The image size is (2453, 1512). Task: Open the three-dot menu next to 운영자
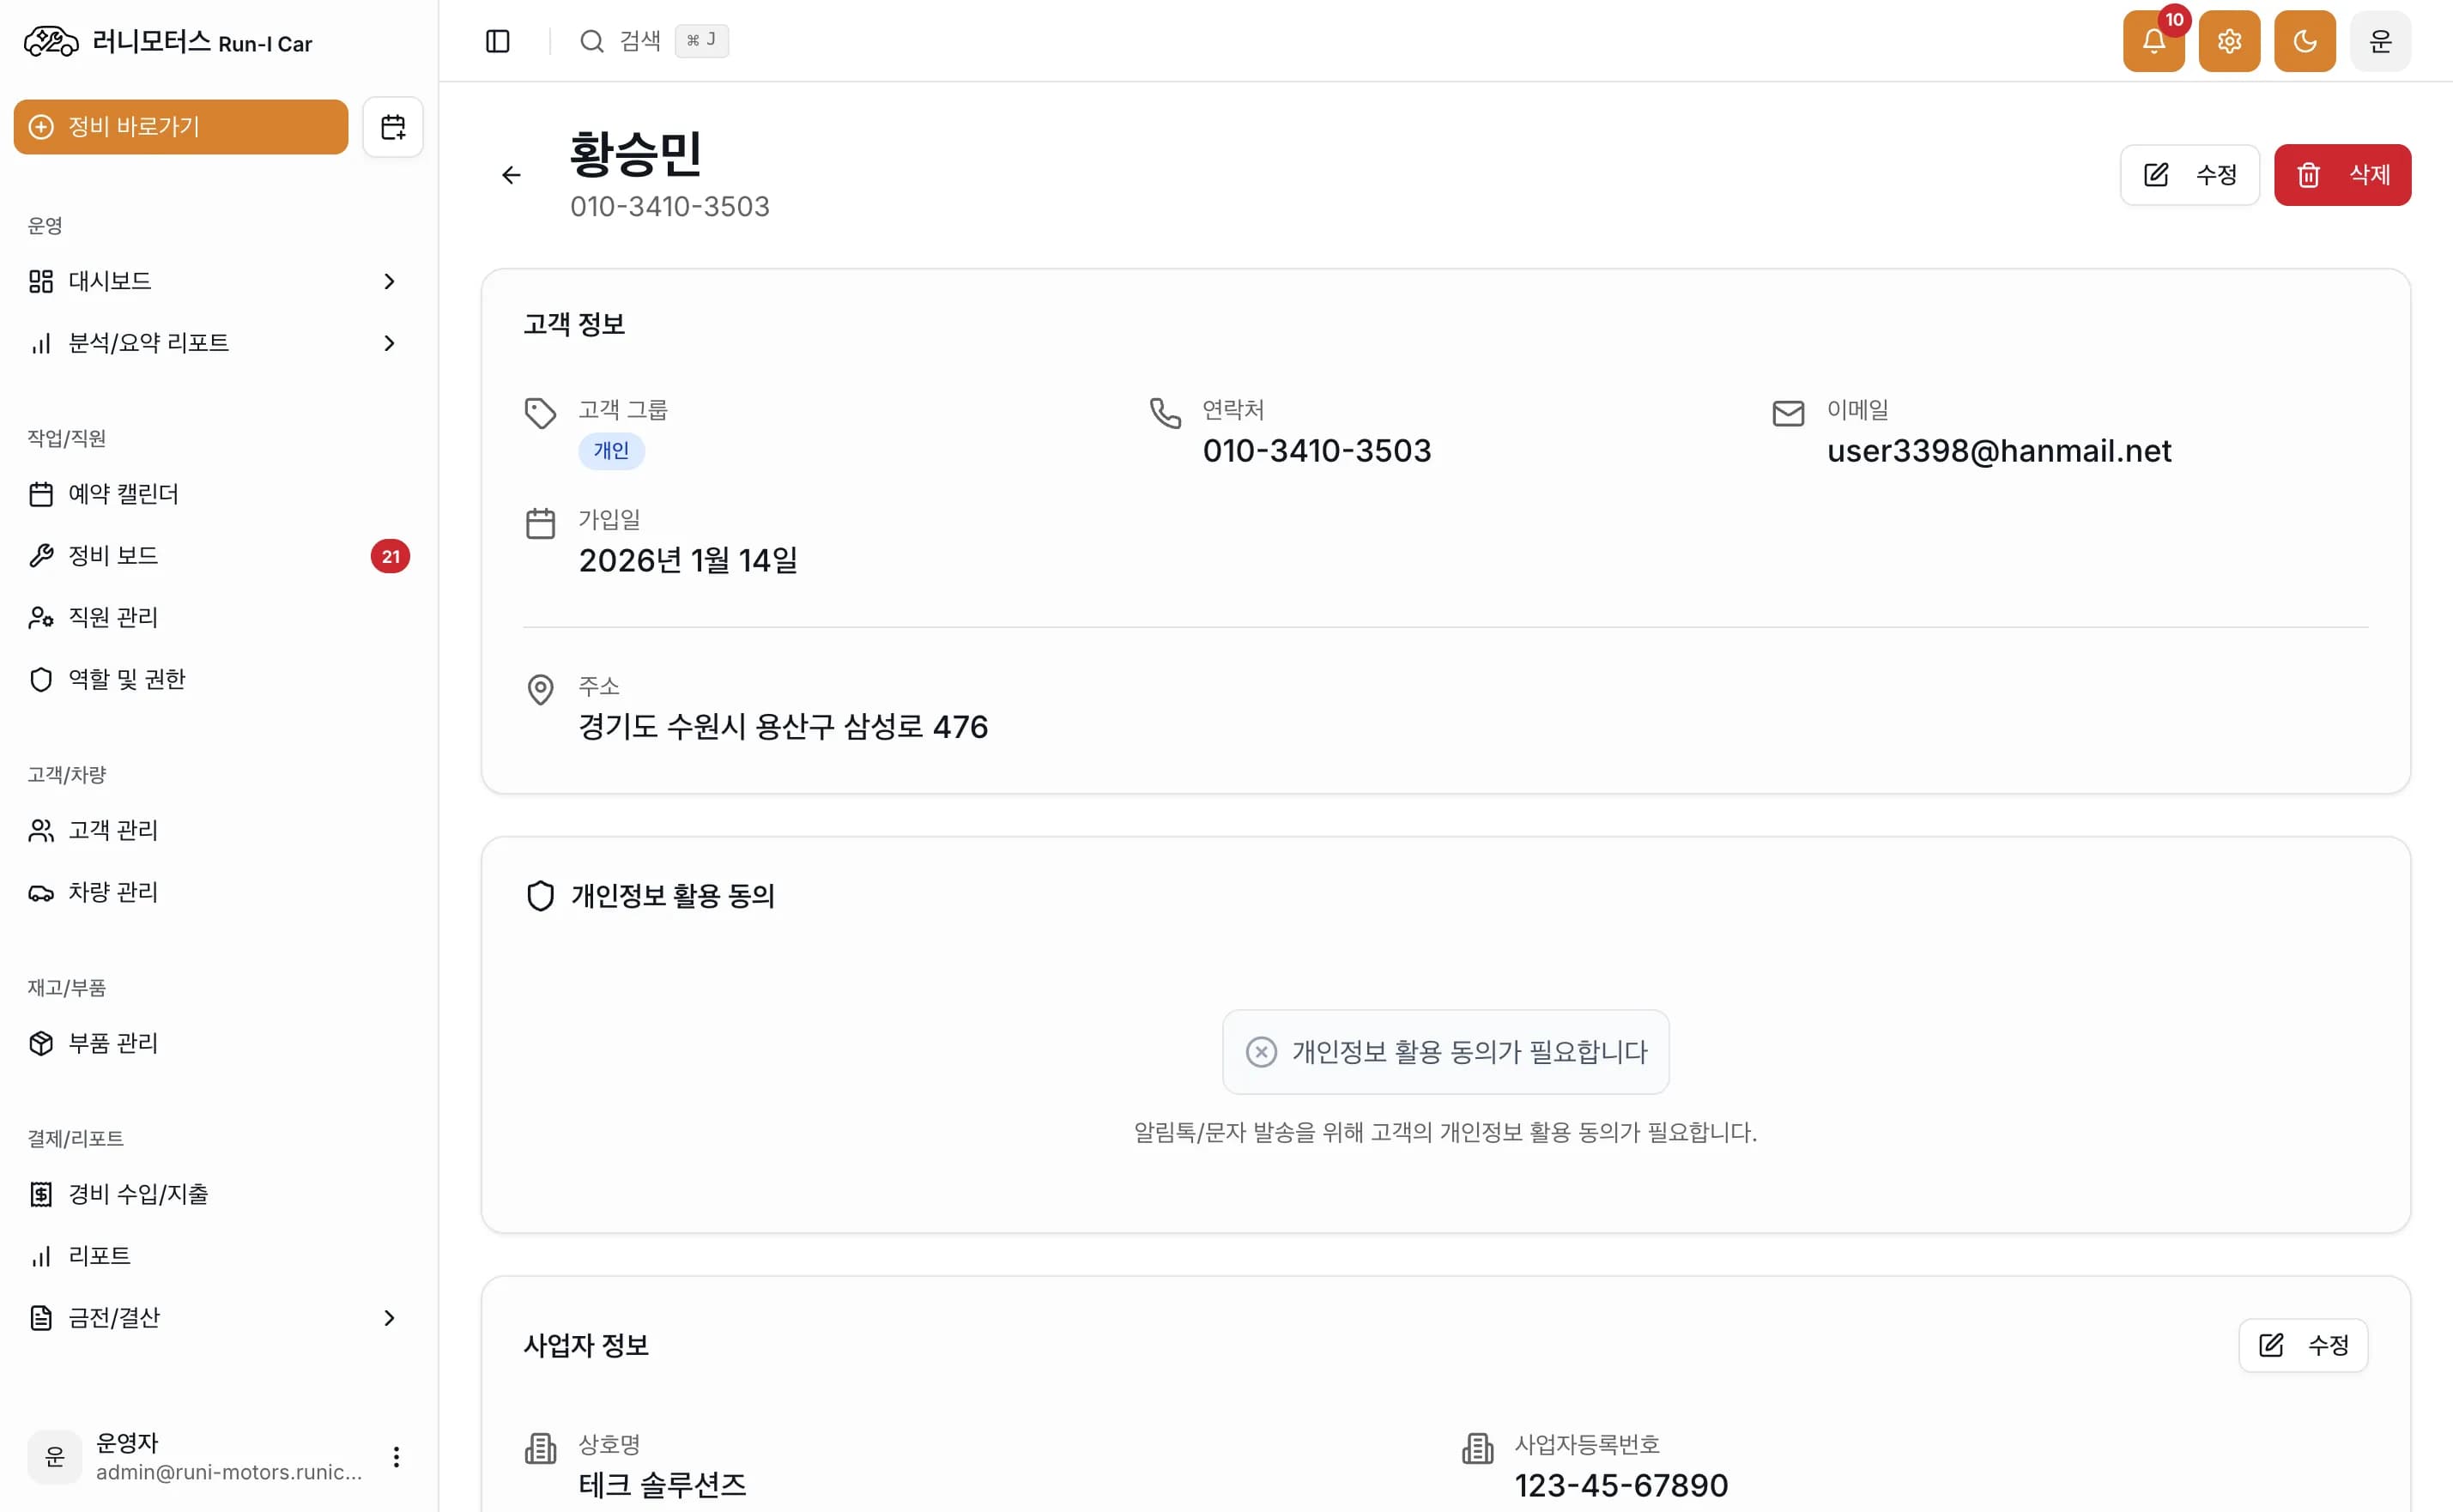(x=396, y=1456)
